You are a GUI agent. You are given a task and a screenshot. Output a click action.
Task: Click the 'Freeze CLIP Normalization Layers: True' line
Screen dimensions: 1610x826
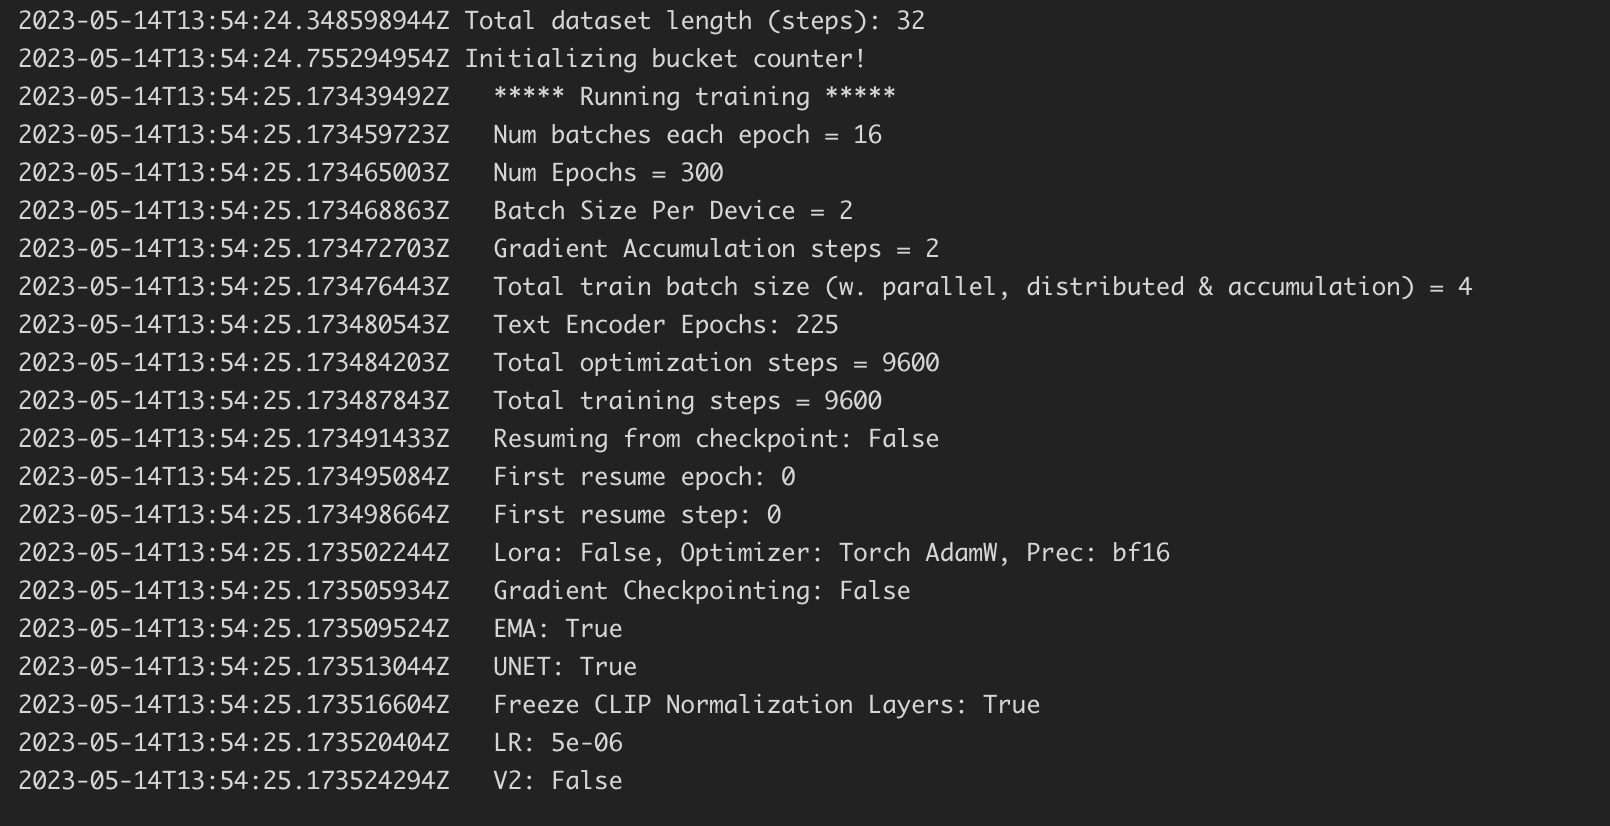[x=766, y=705]
